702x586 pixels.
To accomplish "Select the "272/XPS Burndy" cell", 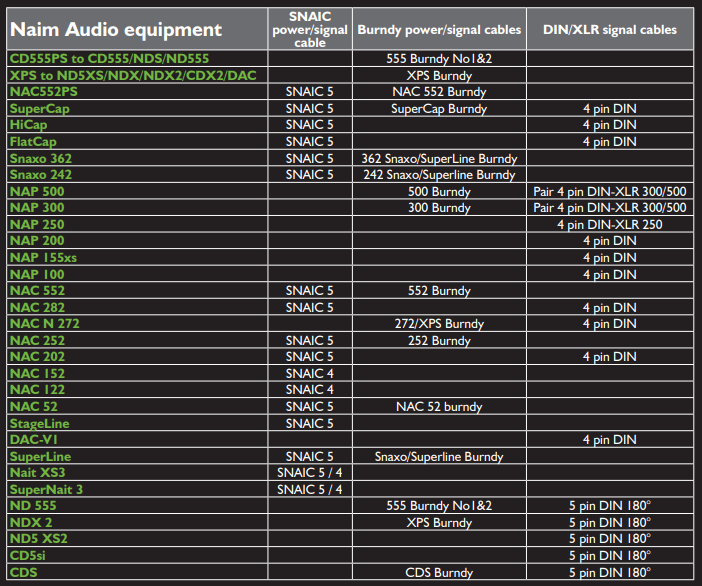I will click(439, 324).
